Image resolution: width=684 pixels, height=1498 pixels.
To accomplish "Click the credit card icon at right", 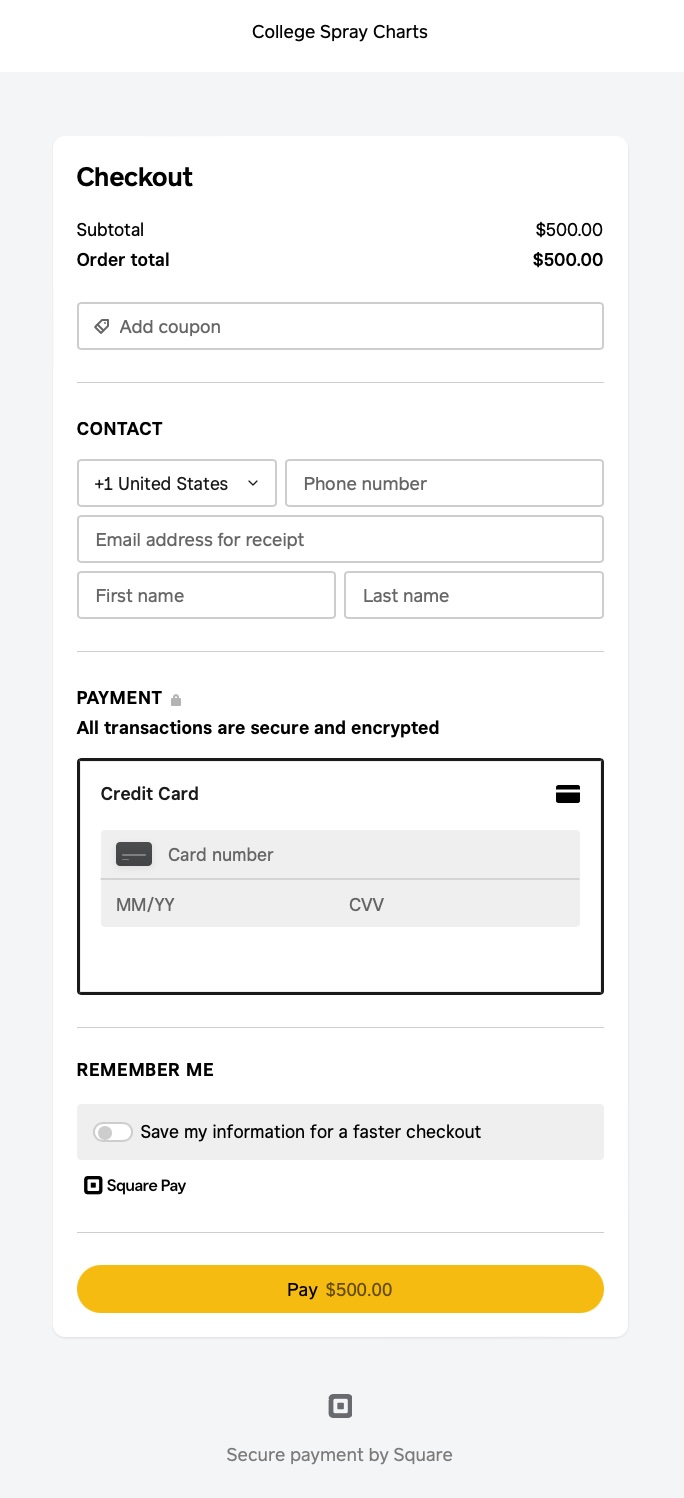I will click(568, 794).
